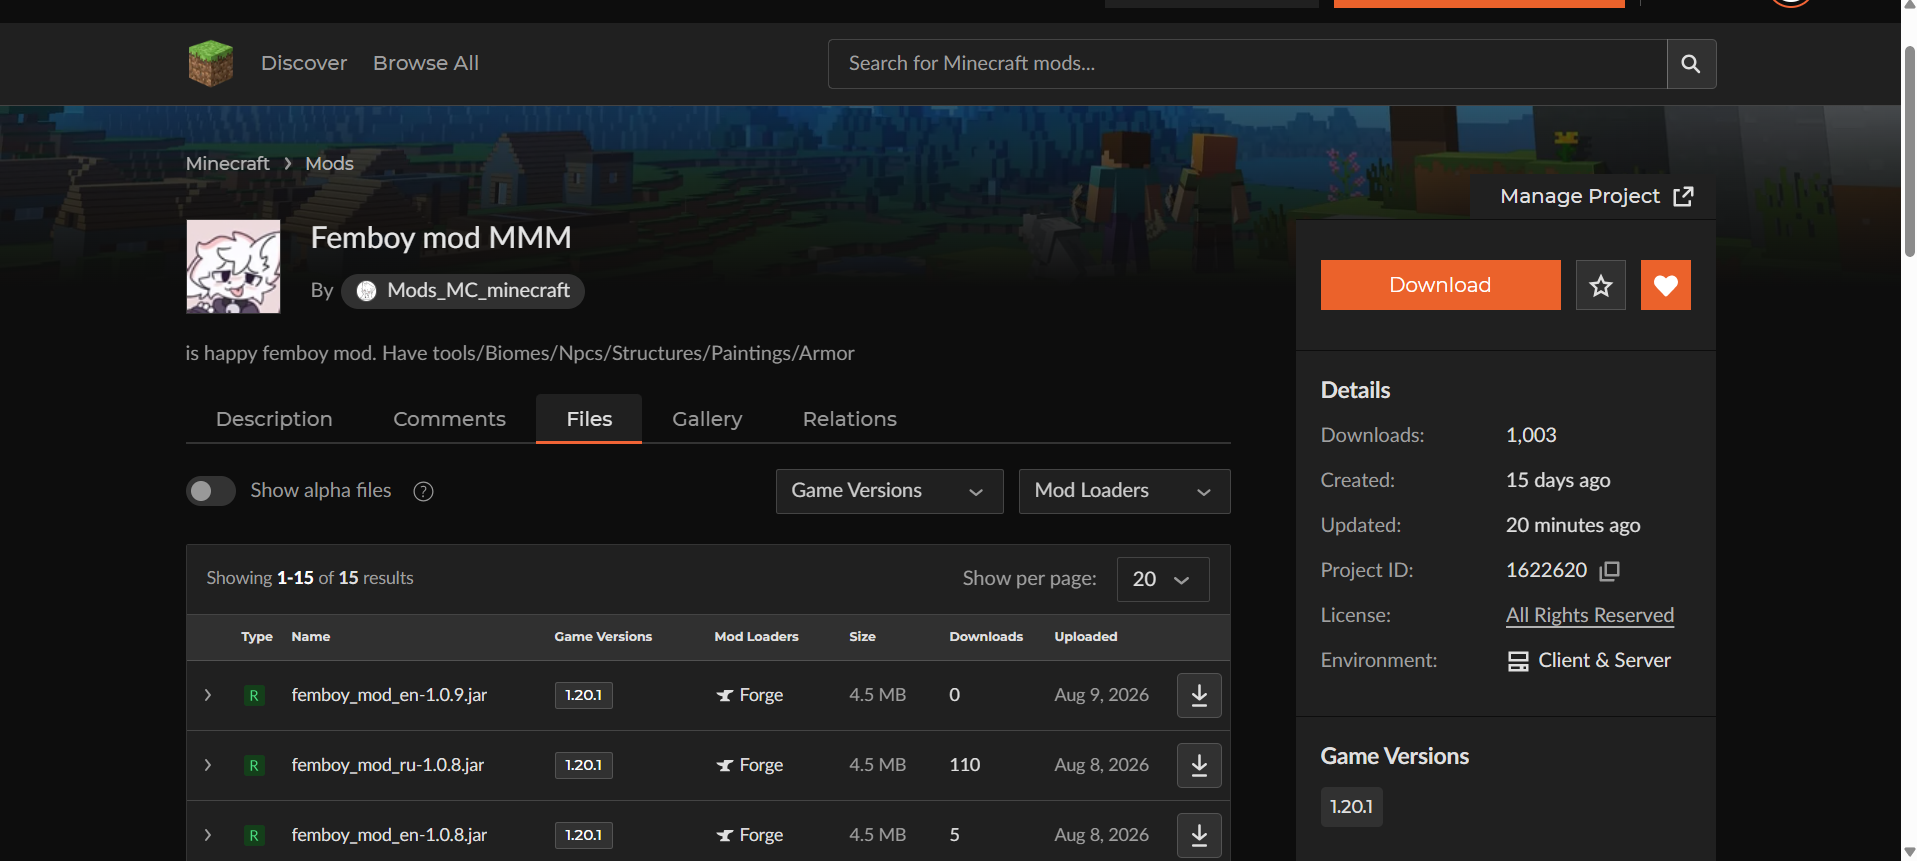Click the Created value 15 days ago
Image resolution: width=1917 pixels, height=861 pixels.
[x=1558, y=481]
